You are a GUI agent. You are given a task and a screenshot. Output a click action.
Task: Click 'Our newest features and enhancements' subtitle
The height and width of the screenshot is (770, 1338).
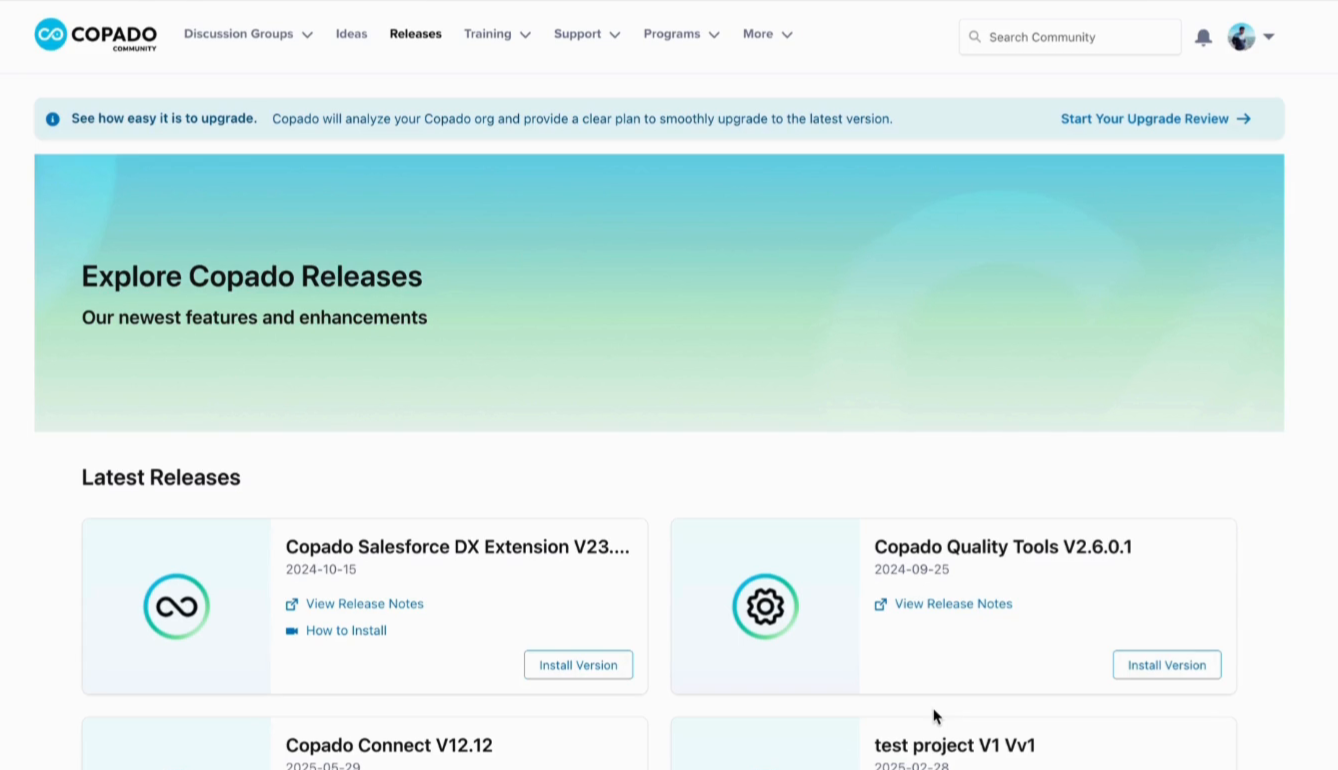(x=255, y=318)
